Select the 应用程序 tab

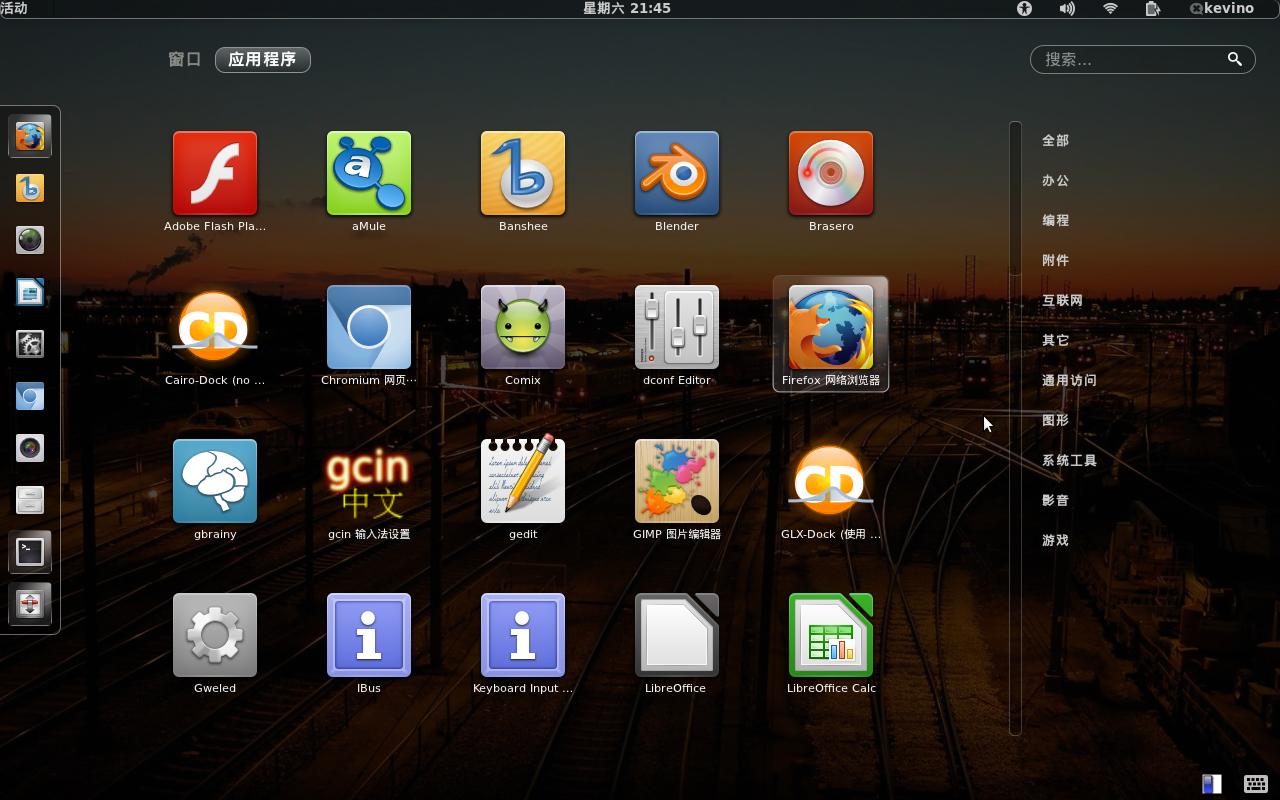tap(262, 60)
